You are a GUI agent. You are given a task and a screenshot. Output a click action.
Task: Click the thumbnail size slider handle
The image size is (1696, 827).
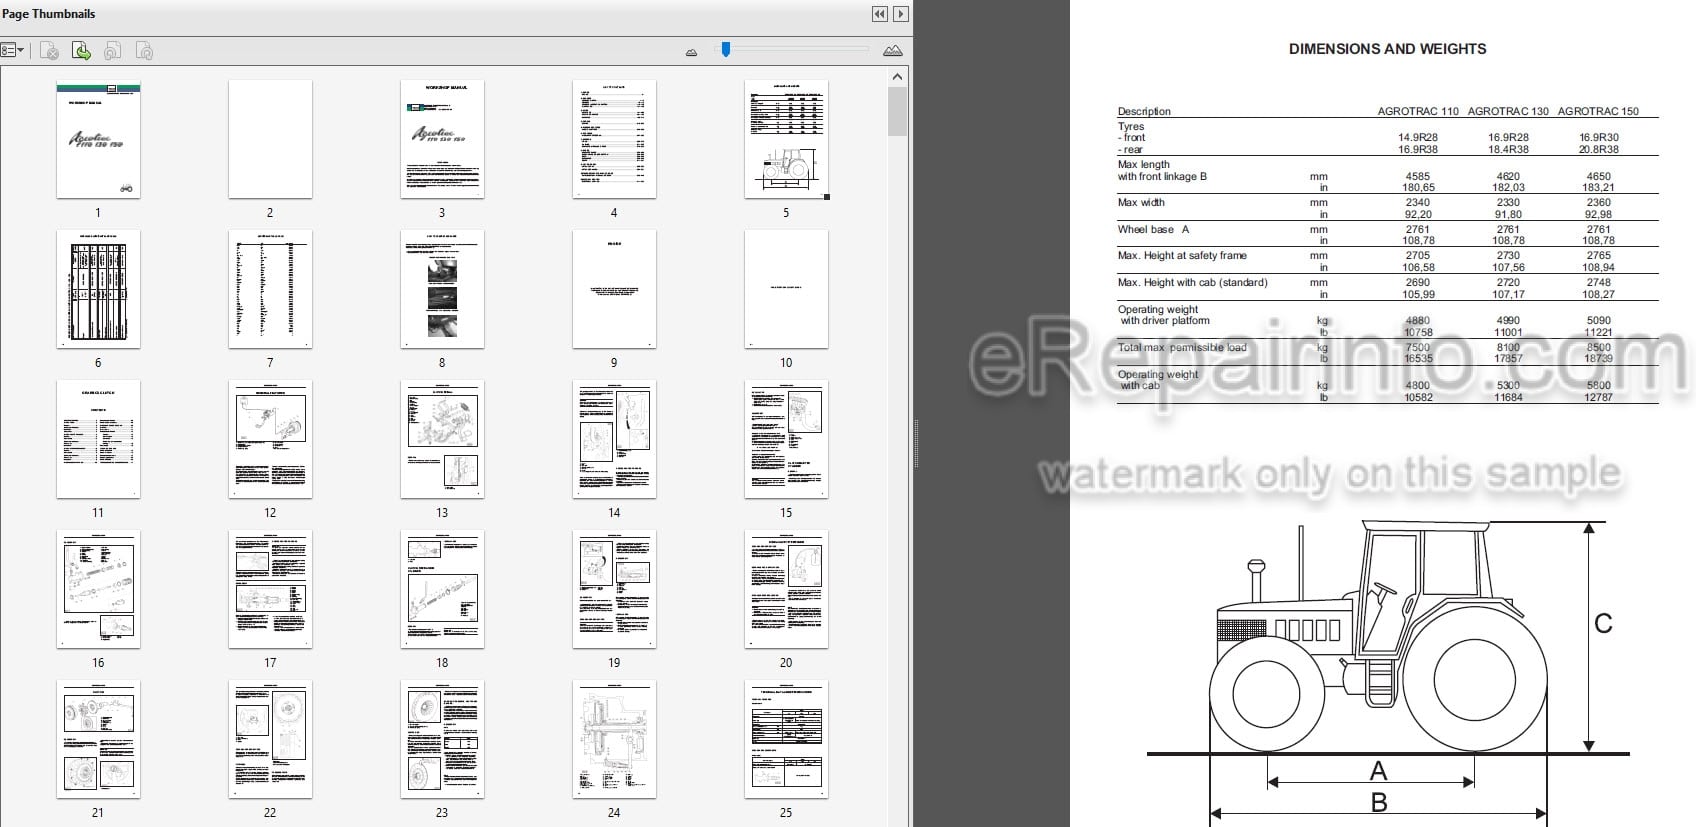tap(726, 49)
